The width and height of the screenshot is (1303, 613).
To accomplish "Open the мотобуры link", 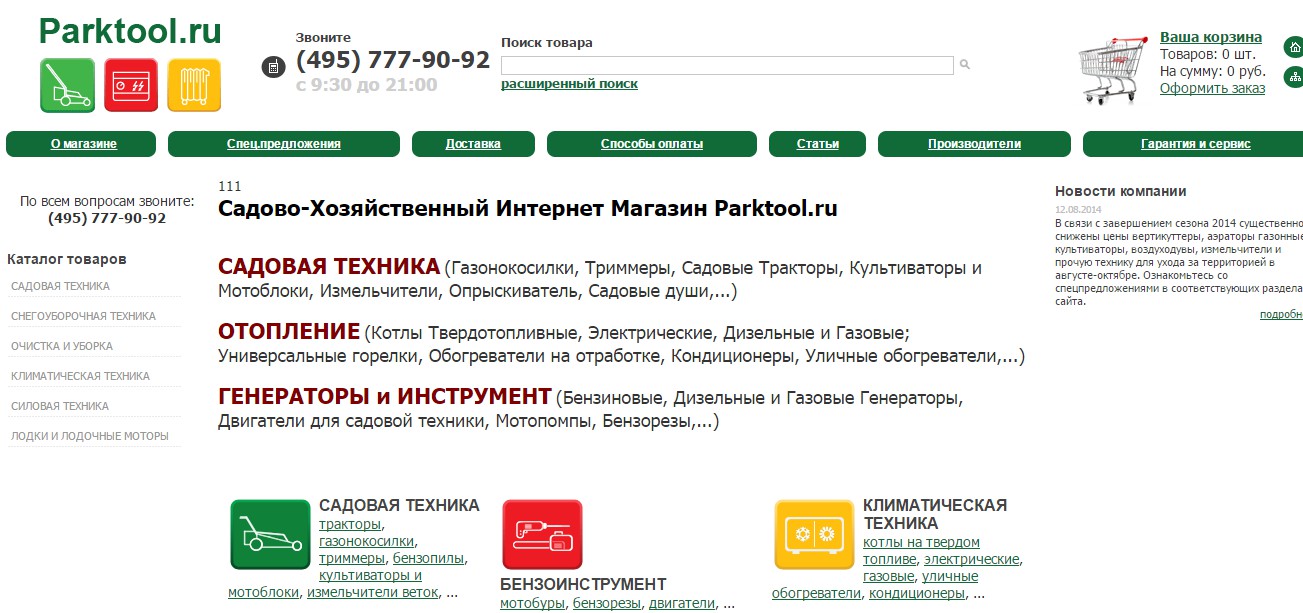I will point(533,604).
